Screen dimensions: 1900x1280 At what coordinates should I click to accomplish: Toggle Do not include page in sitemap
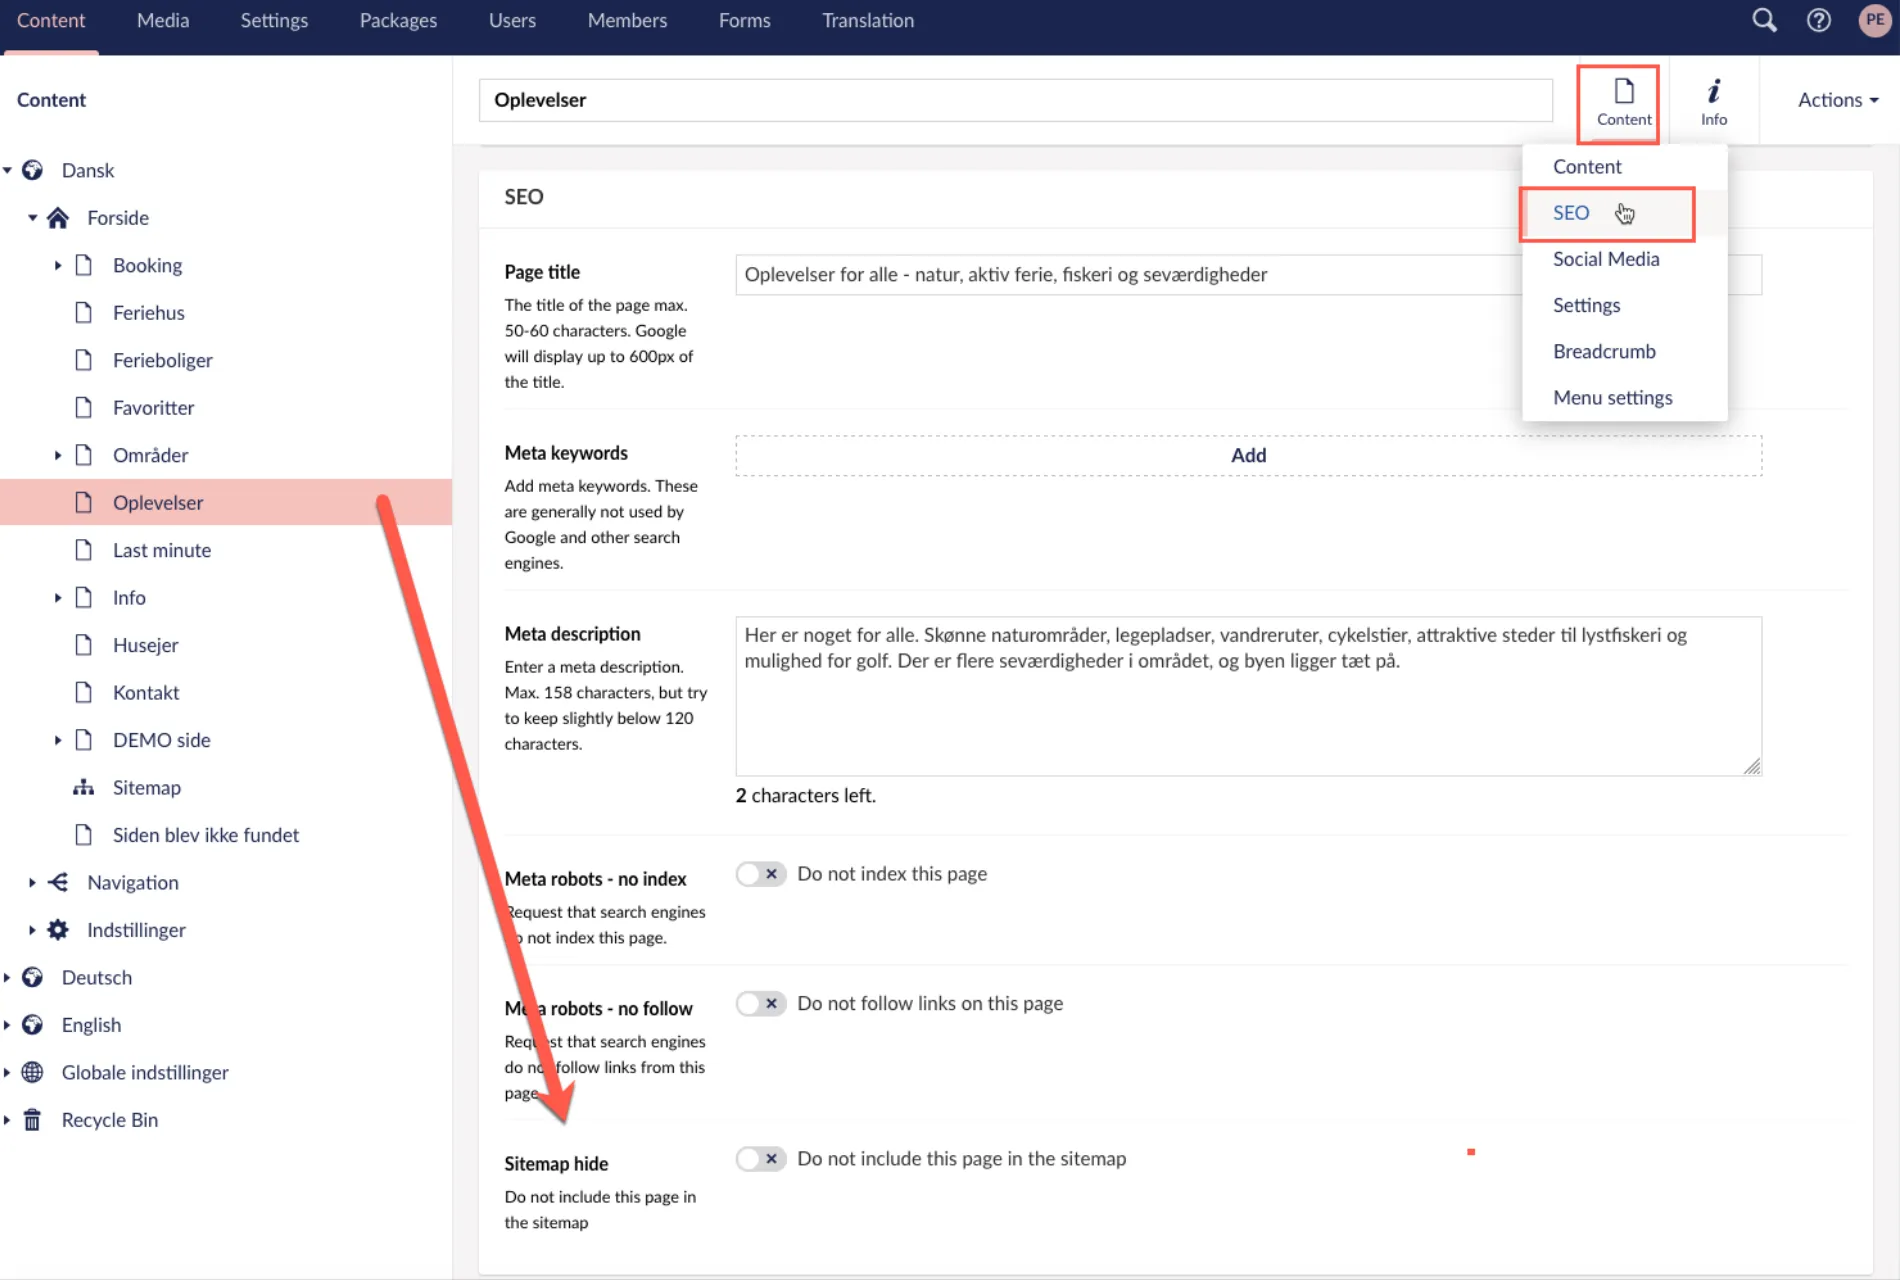761,1159
